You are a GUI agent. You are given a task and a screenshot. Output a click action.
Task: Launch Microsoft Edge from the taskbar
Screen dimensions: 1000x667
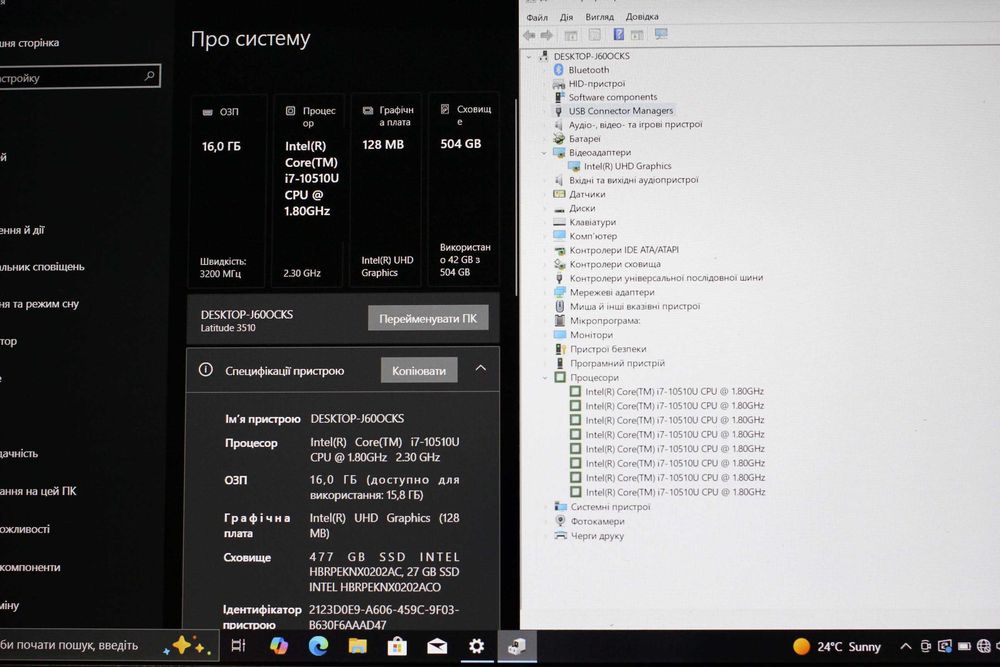tap(318, 645)
